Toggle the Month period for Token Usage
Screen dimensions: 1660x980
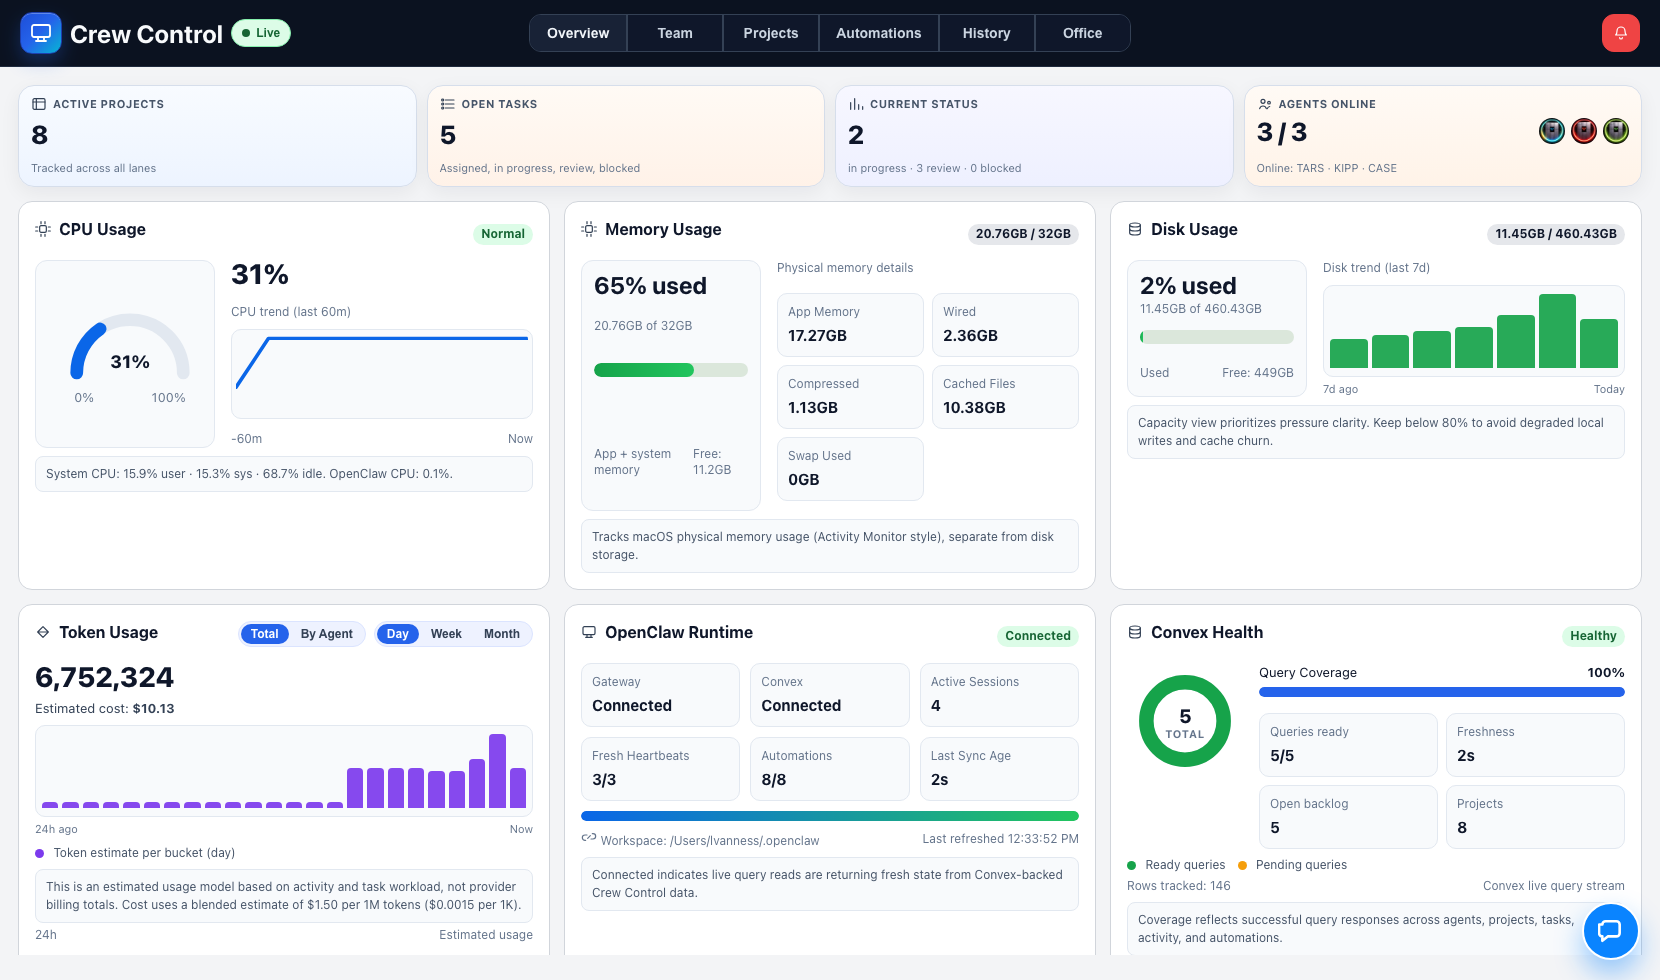click(501, 633)
